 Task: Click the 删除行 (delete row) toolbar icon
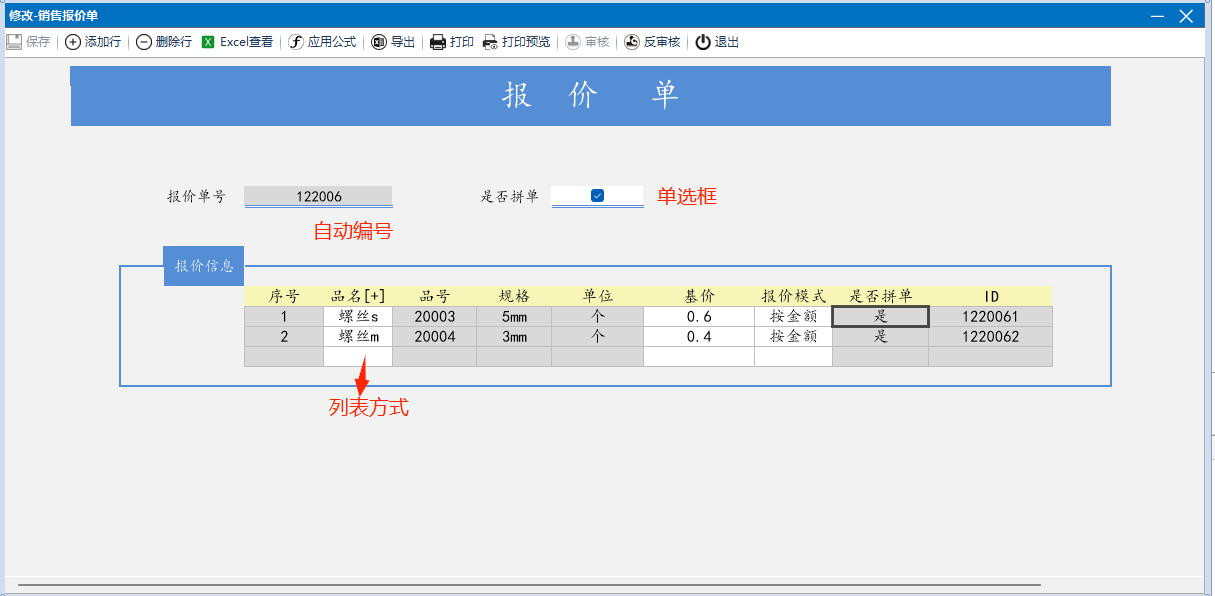[x=144, y=42]
